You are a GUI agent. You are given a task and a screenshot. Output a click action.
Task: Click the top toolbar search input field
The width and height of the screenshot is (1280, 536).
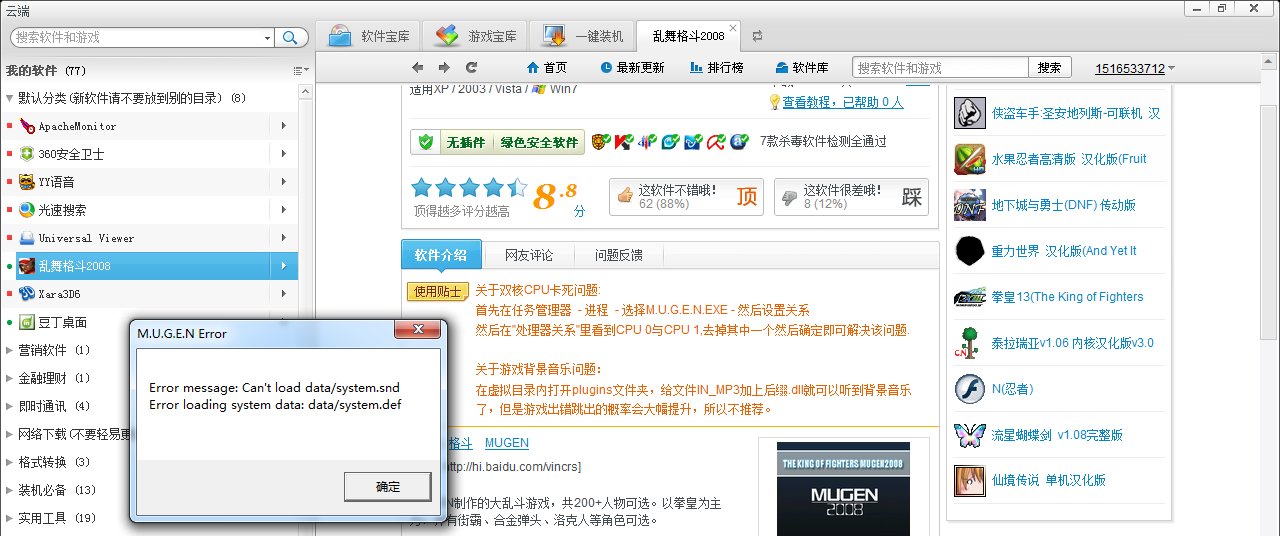click(x=940, y=68)
